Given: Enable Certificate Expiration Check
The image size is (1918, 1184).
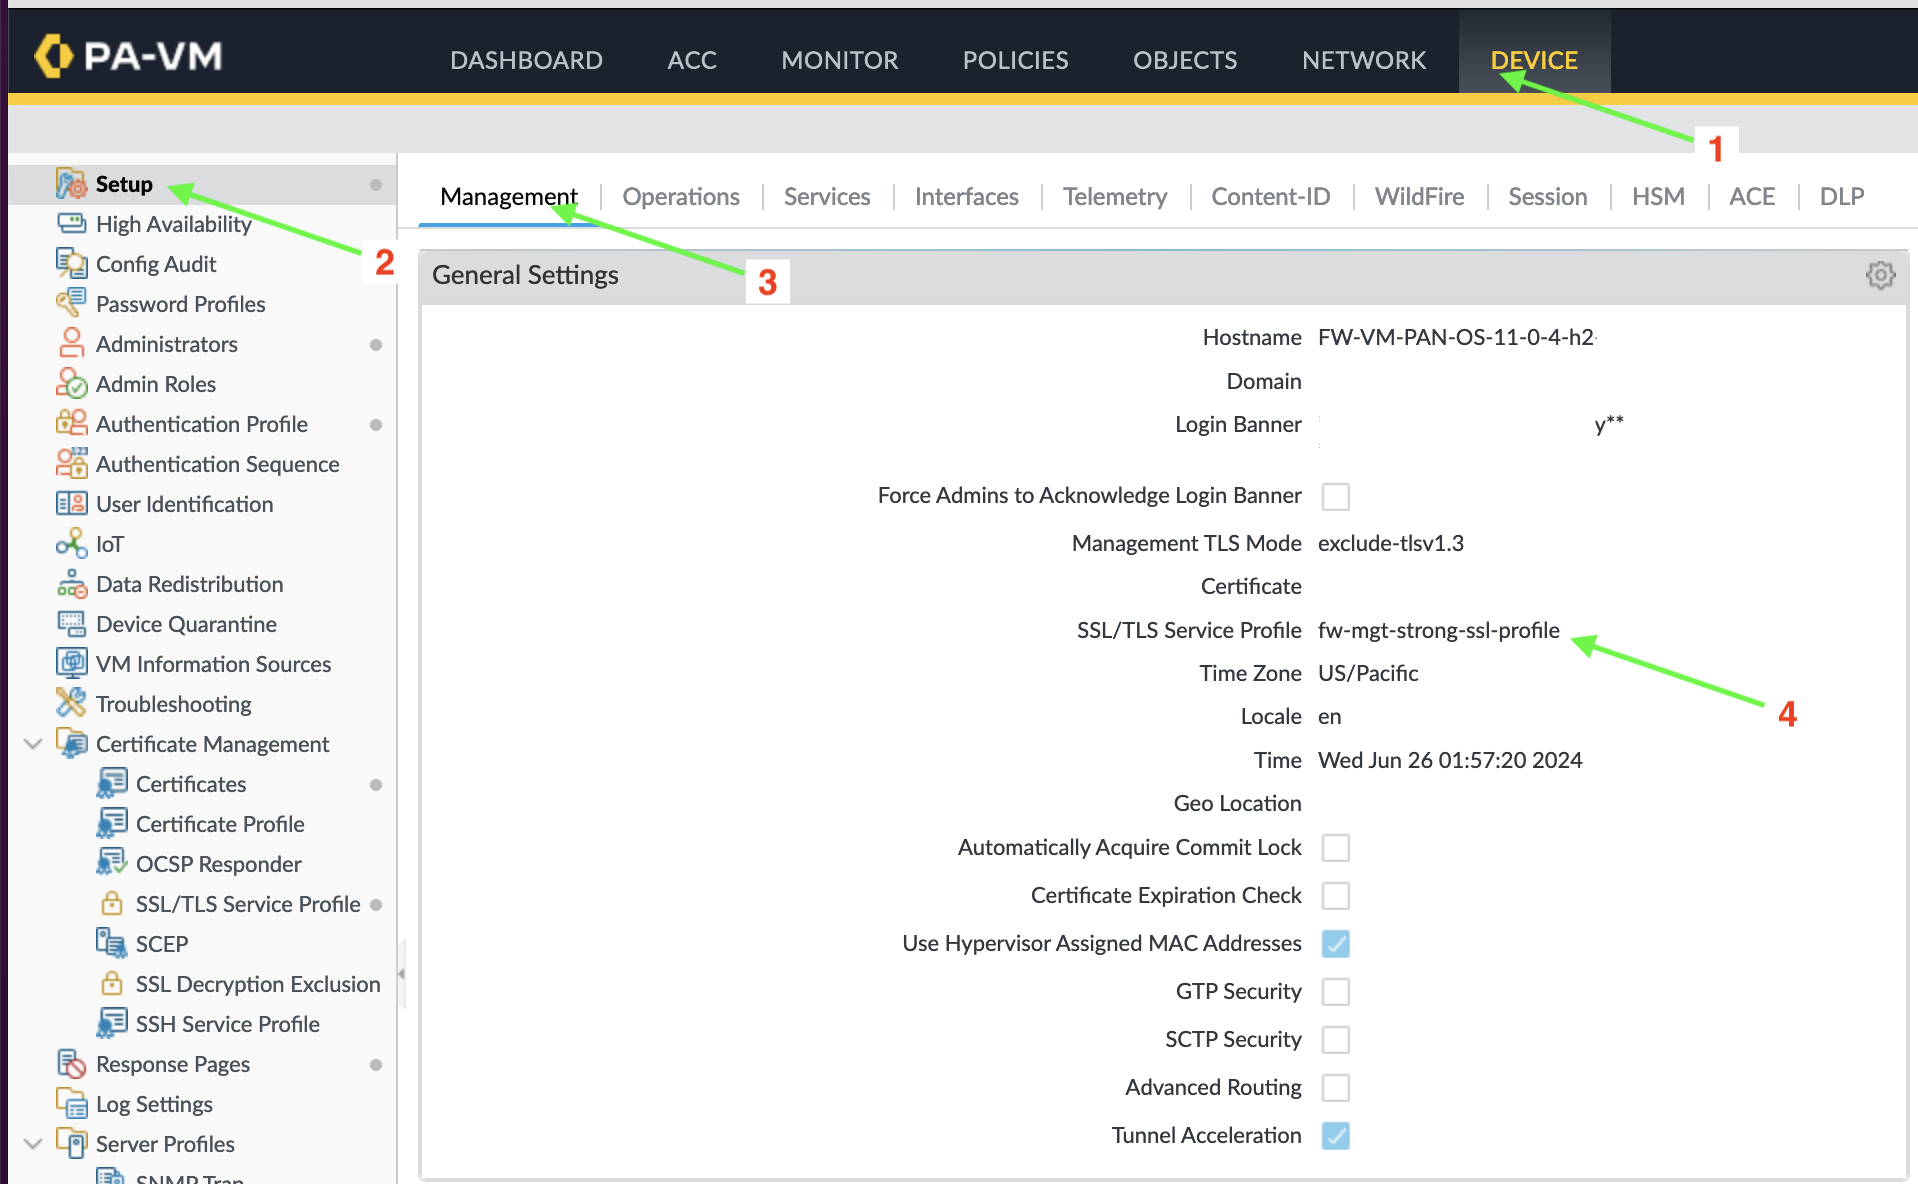Looking at the screenshot, I should click(x=1335, y=895).
